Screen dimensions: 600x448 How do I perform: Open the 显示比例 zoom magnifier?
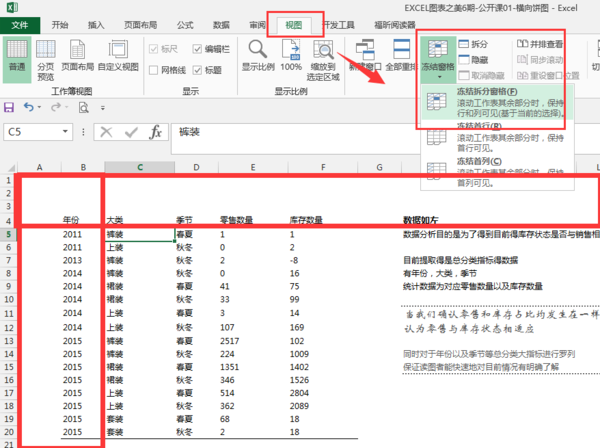point(258,55)
